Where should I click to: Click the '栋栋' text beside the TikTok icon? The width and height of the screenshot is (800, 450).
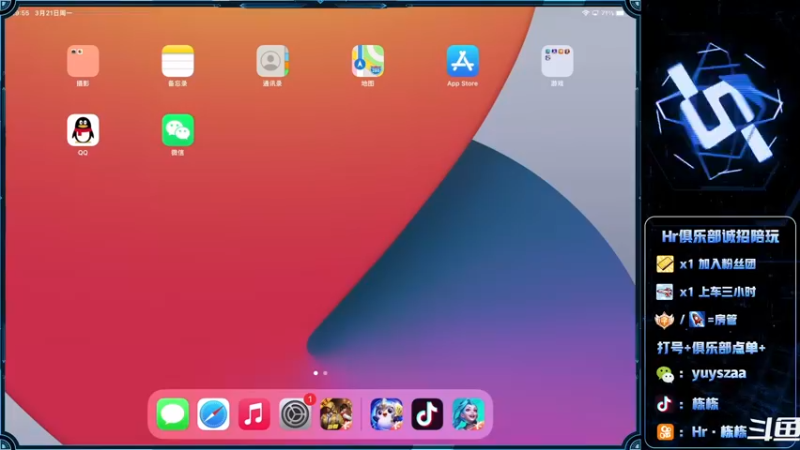pos(705,404)
